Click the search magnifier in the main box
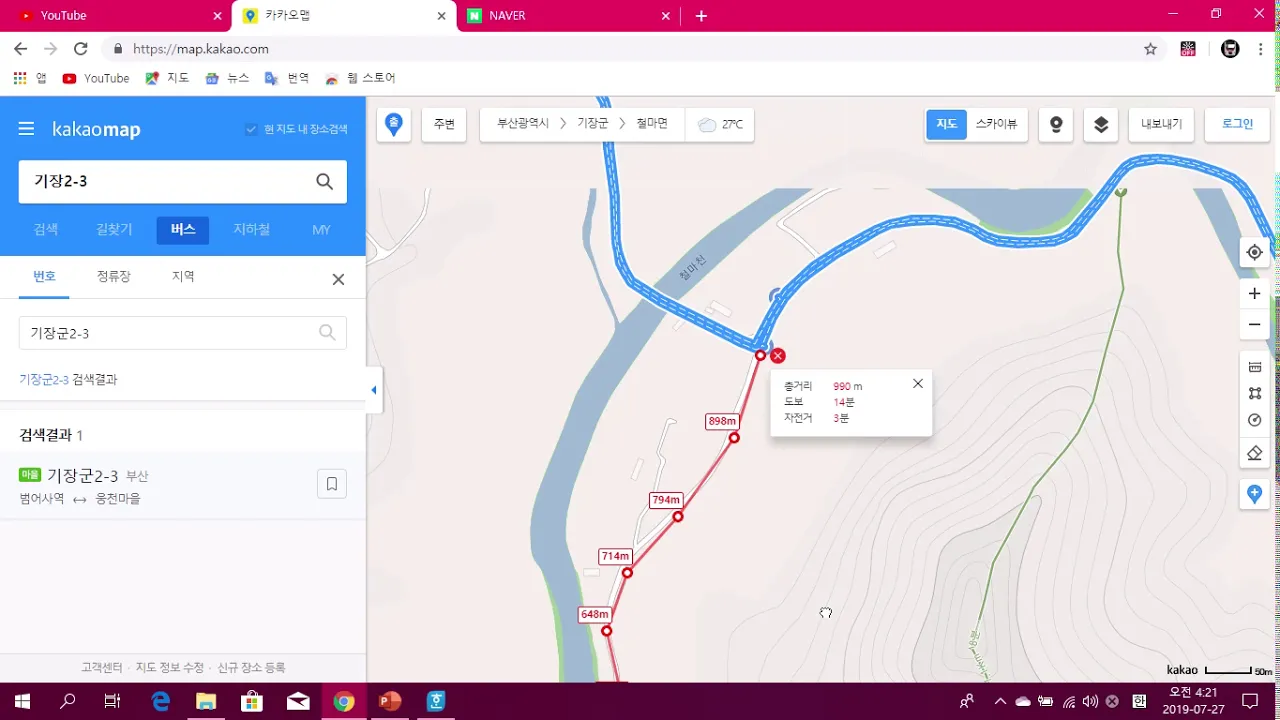Viewport: 1280px width, 720px height. 324,181
